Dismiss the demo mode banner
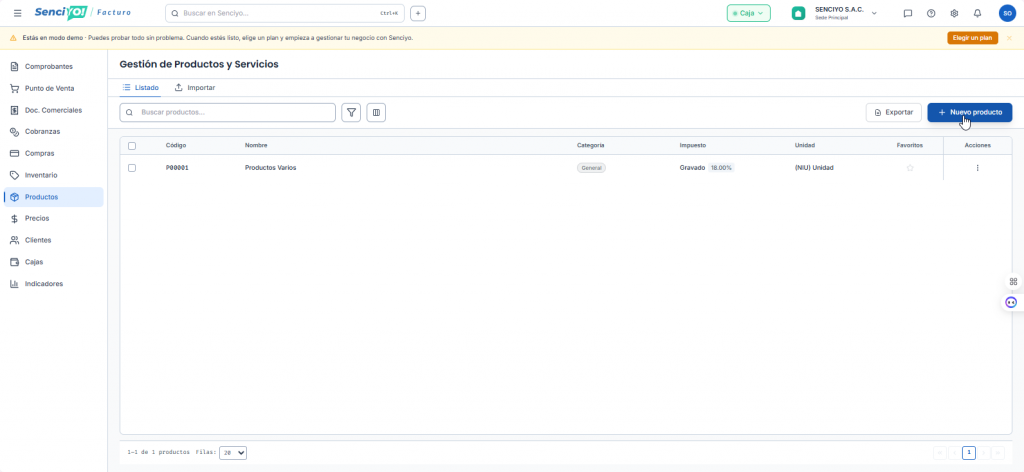 (1009, 38)
